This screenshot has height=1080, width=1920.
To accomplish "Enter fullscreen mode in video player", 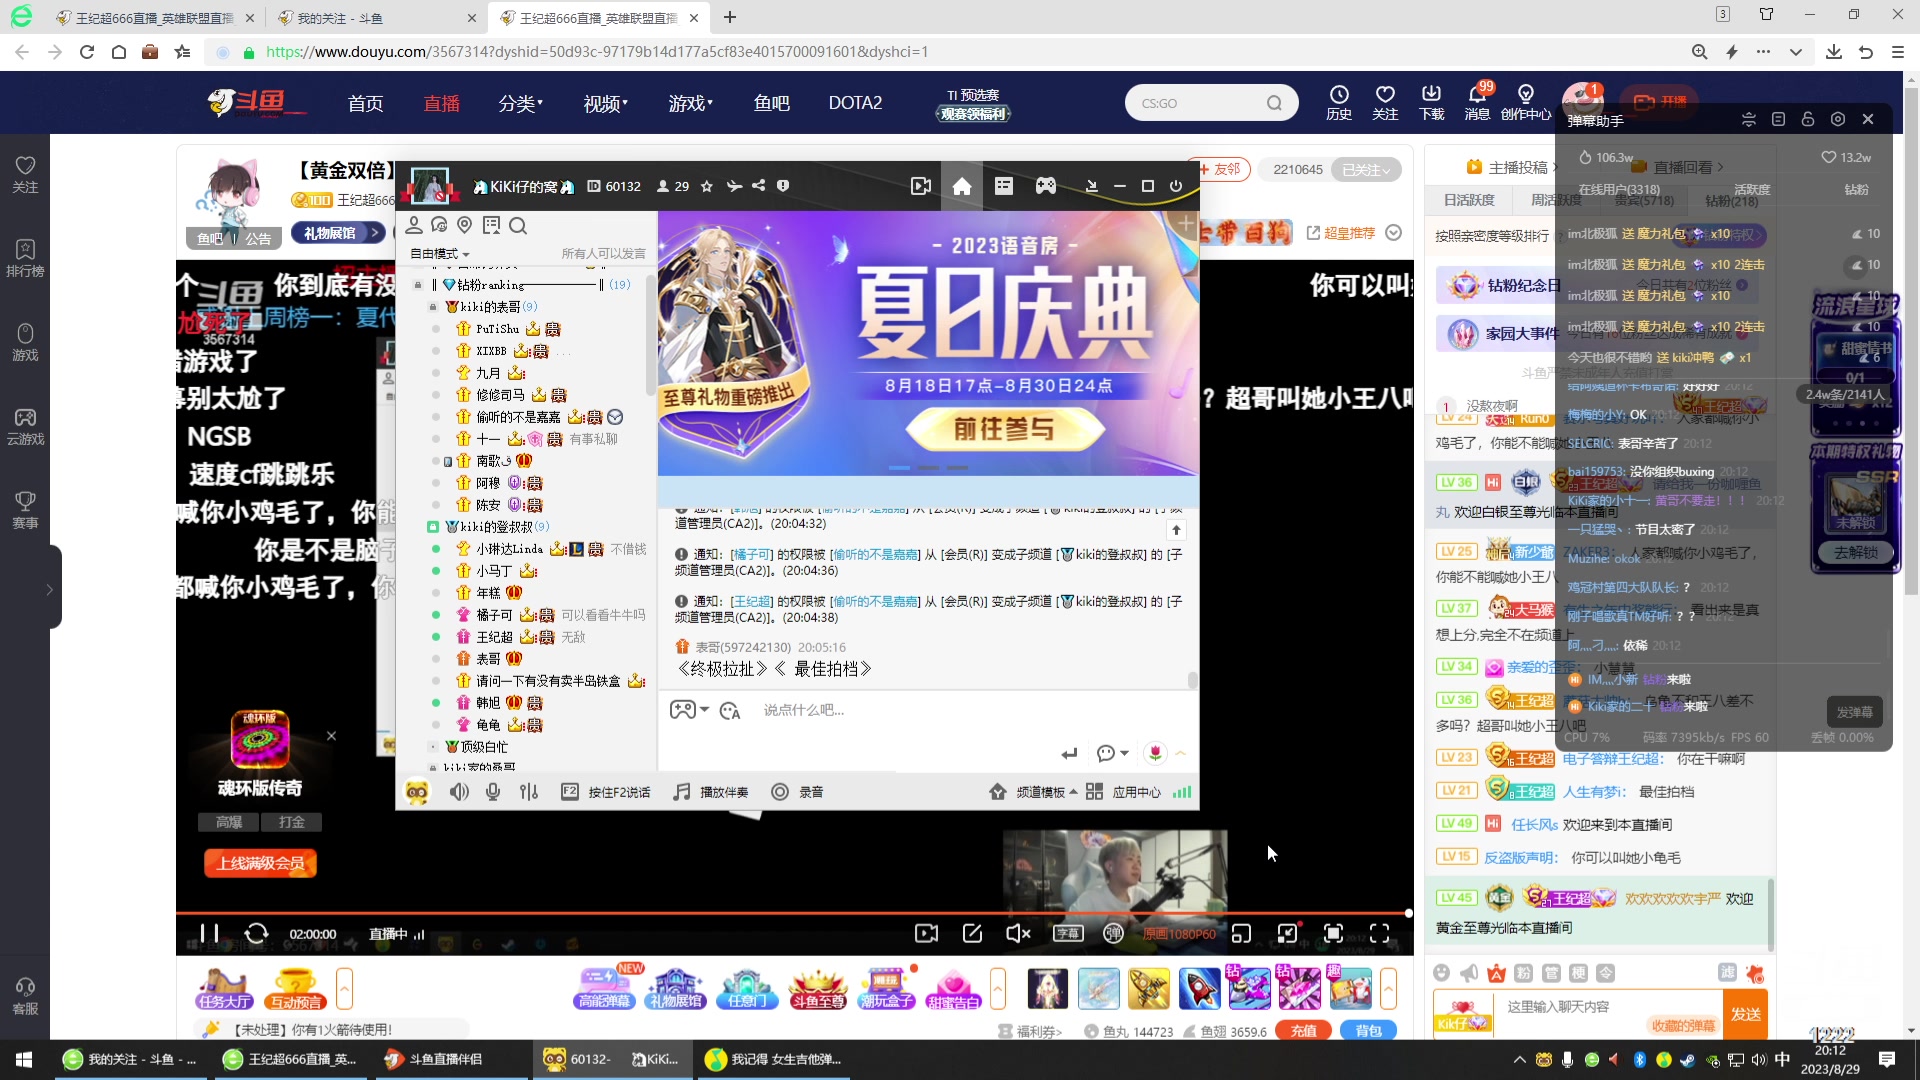I will pyautogui.click(x=1379, y=933).
